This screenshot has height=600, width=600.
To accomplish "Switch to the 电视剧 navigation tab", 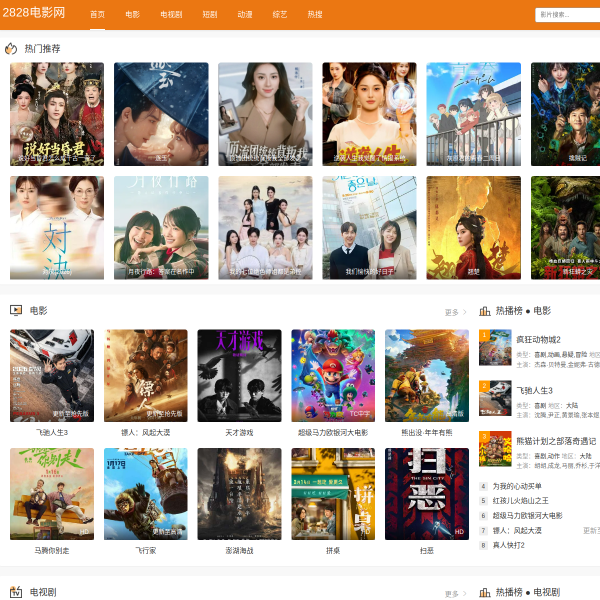I will pos(171,15).
